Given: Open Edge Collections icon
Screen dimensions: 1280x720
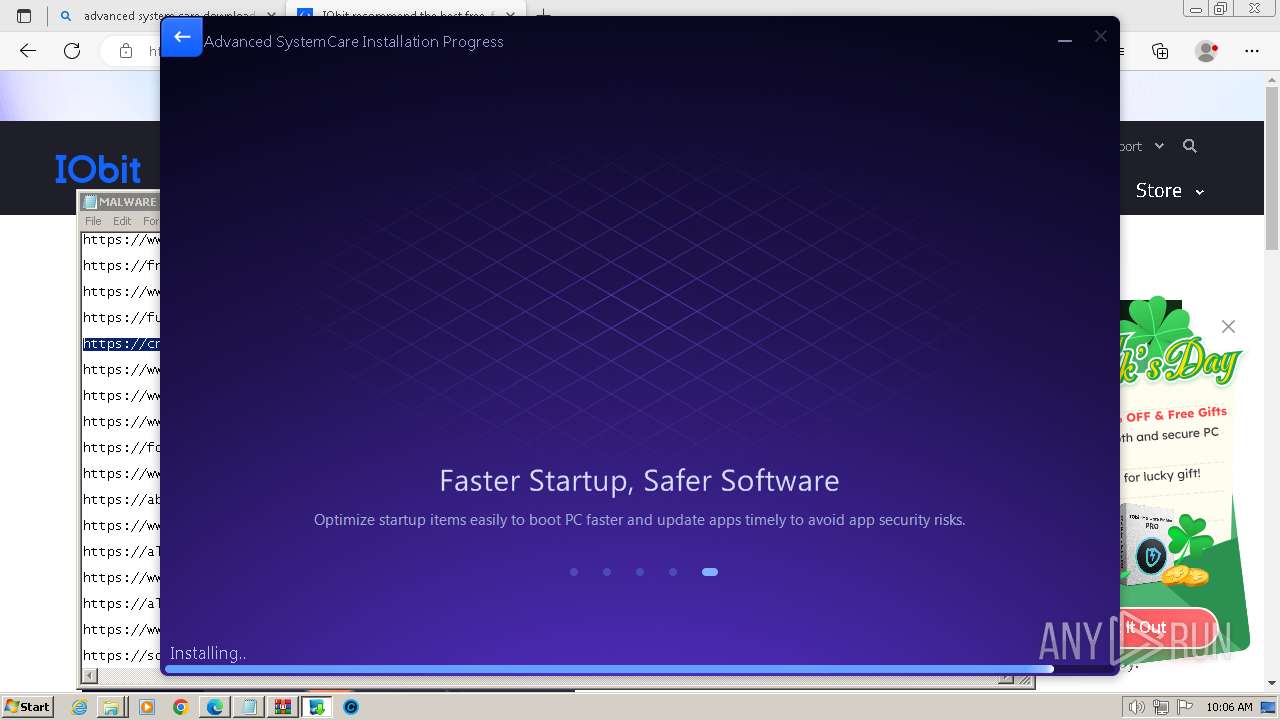Looking at the screenshot, I should coord(1160,51).
